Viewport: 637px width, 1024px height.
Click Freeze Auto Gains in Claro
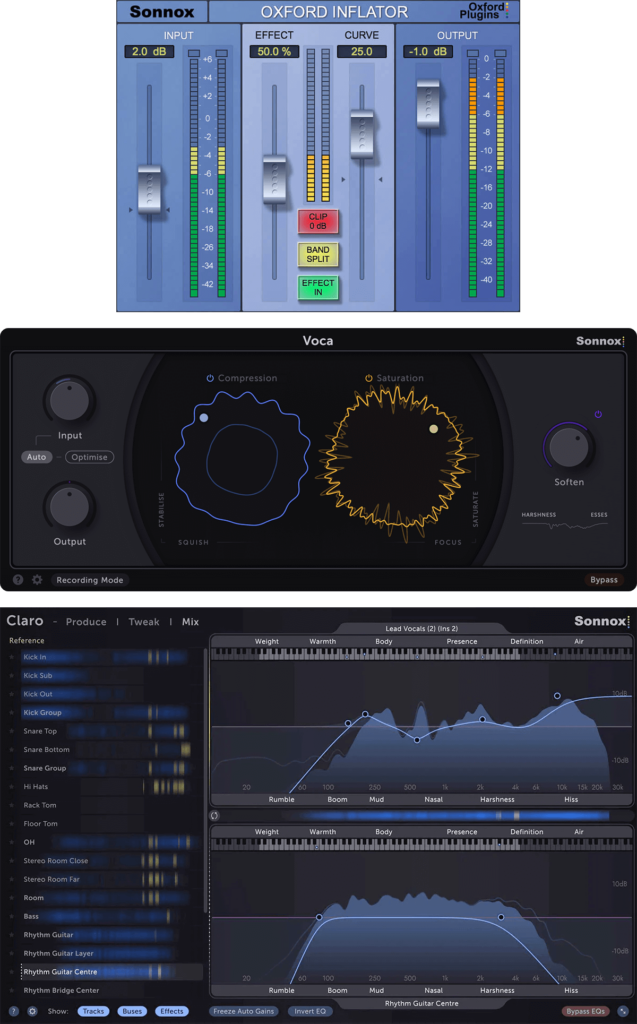(x=244, y=1011)
